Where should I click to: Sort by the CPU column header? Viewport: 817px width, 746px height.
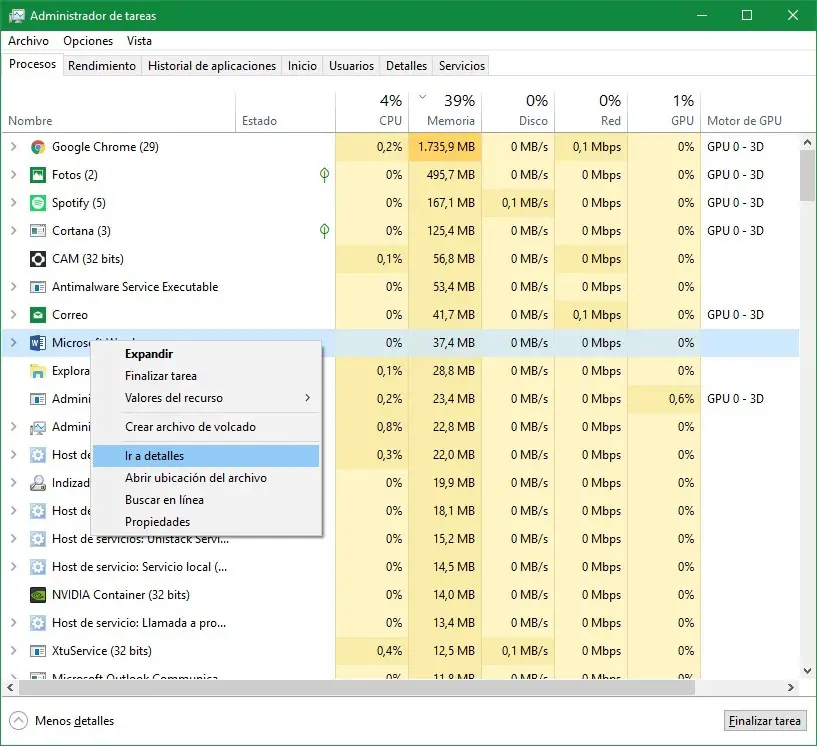(x=372, y=111)
